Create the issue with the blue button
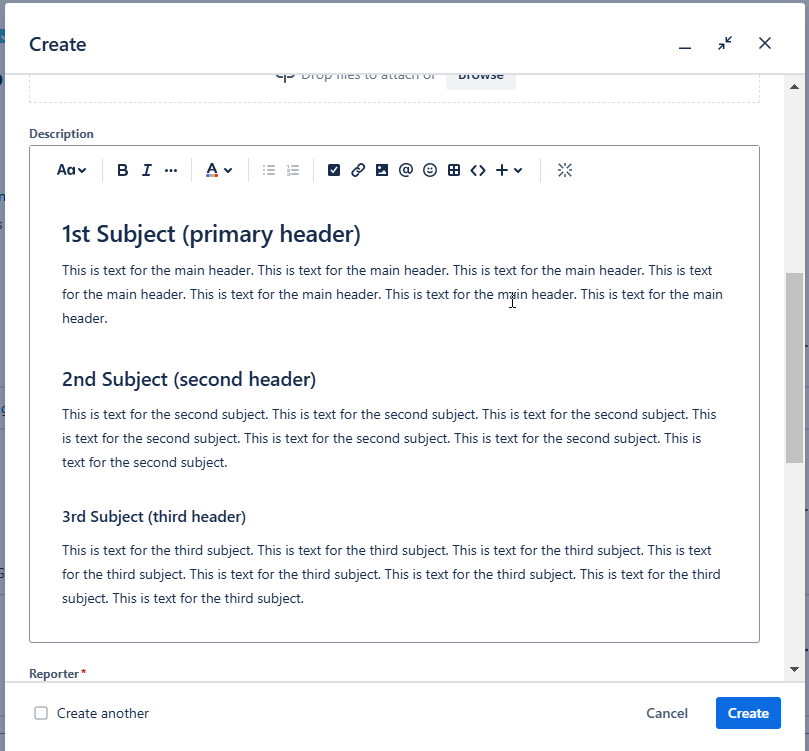Viewport: 809px width, 751px height. click(747, 713)
